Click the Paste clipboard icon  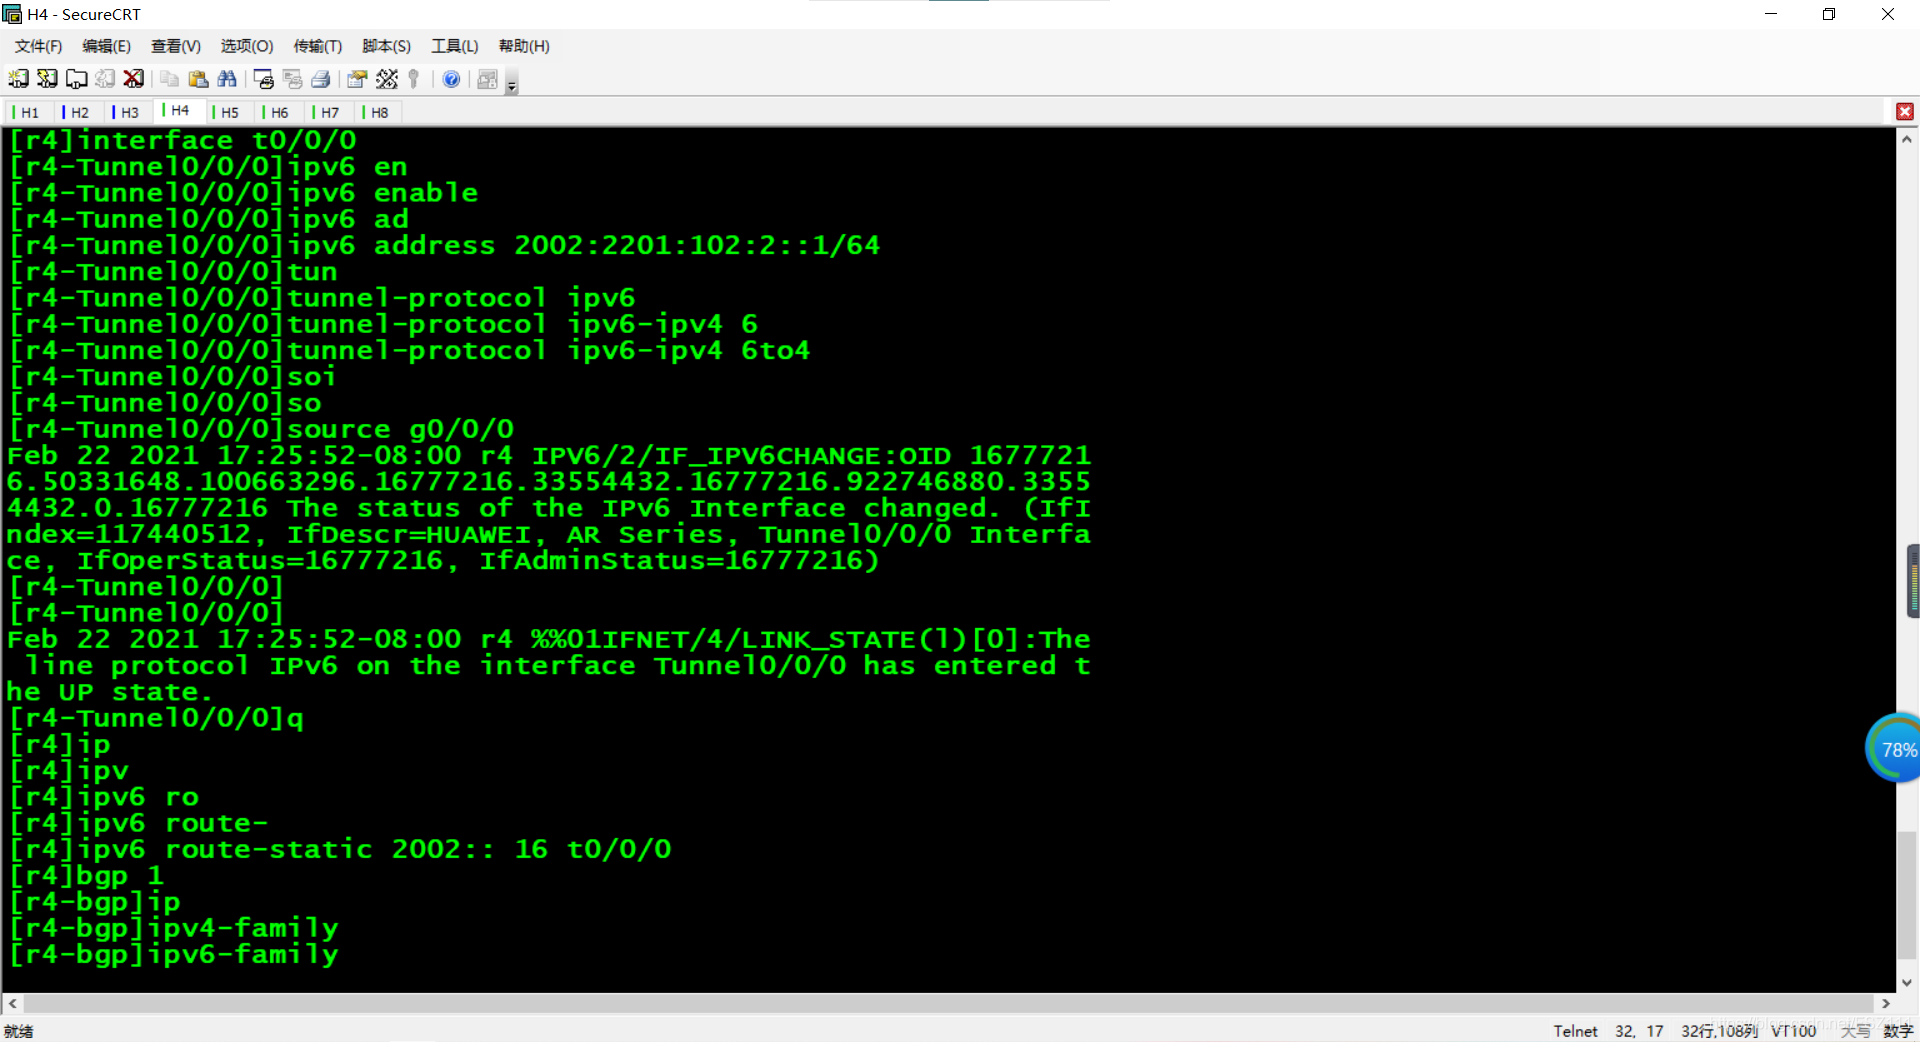(199, 79)
